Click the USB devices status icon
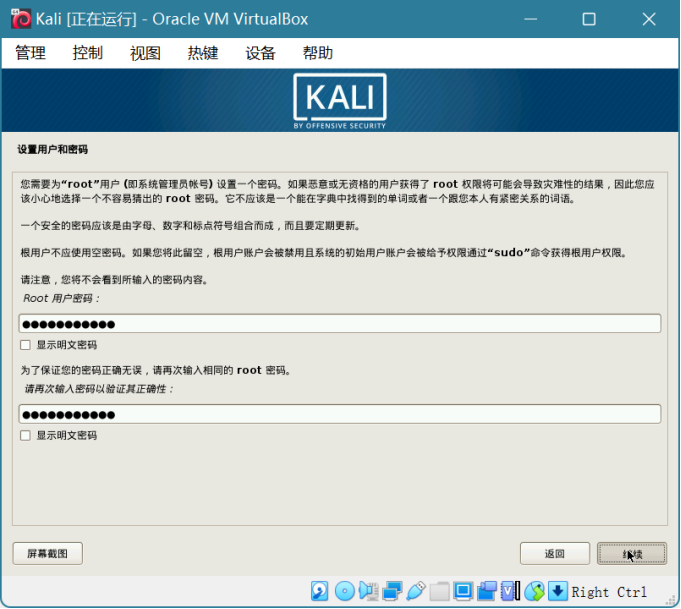The width and height of the screenshot is (681, 609). coord(416,592)
